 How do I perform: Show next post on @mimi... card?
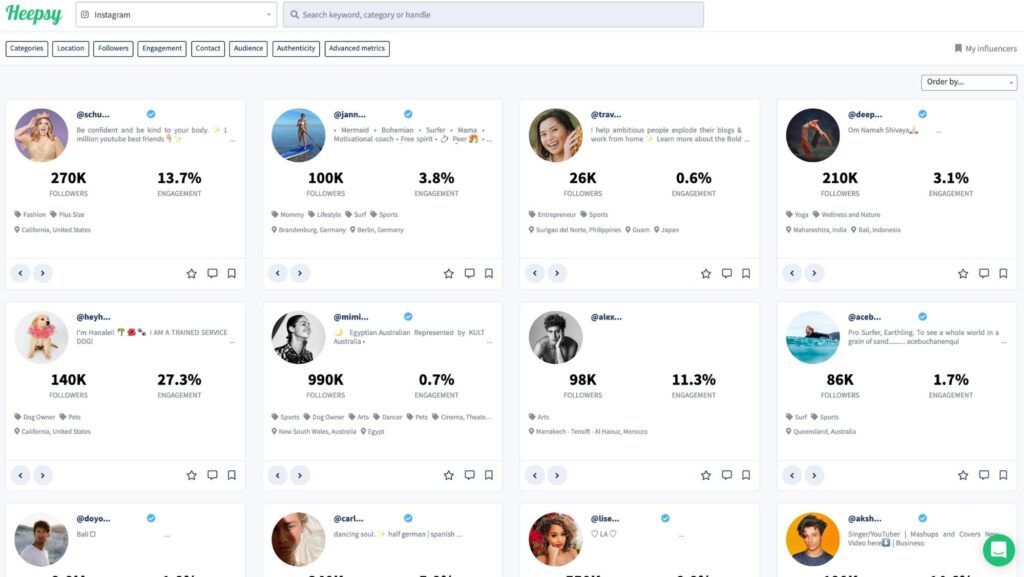click(x=300, y=475)
